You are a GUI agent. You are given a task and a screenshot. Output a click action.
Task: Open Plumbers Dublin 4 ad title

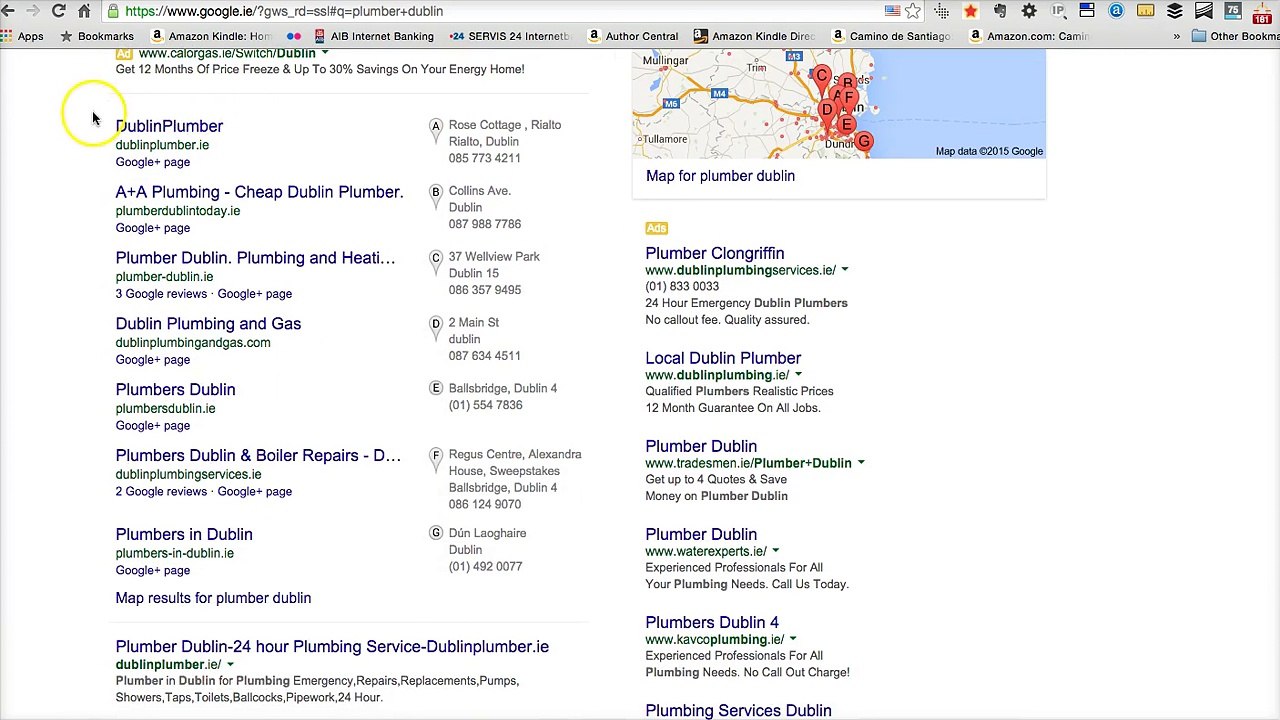(x=712, y=623)
